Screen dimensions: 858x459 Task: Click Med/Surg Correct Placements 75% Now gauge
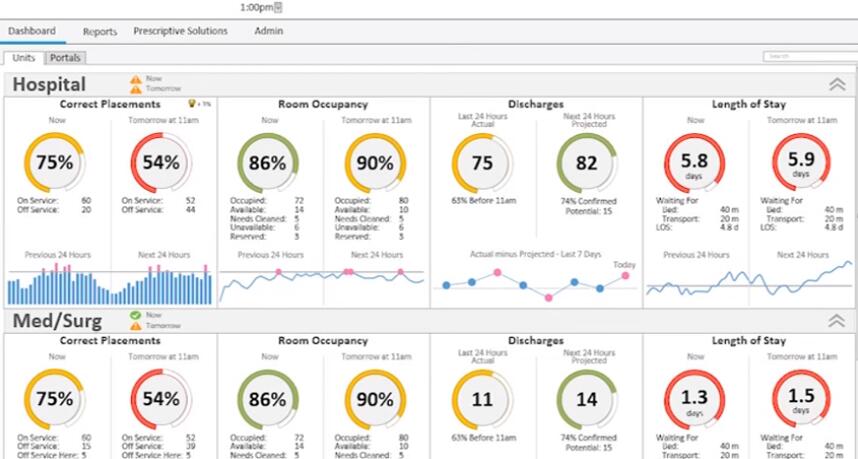click(55, 399)
